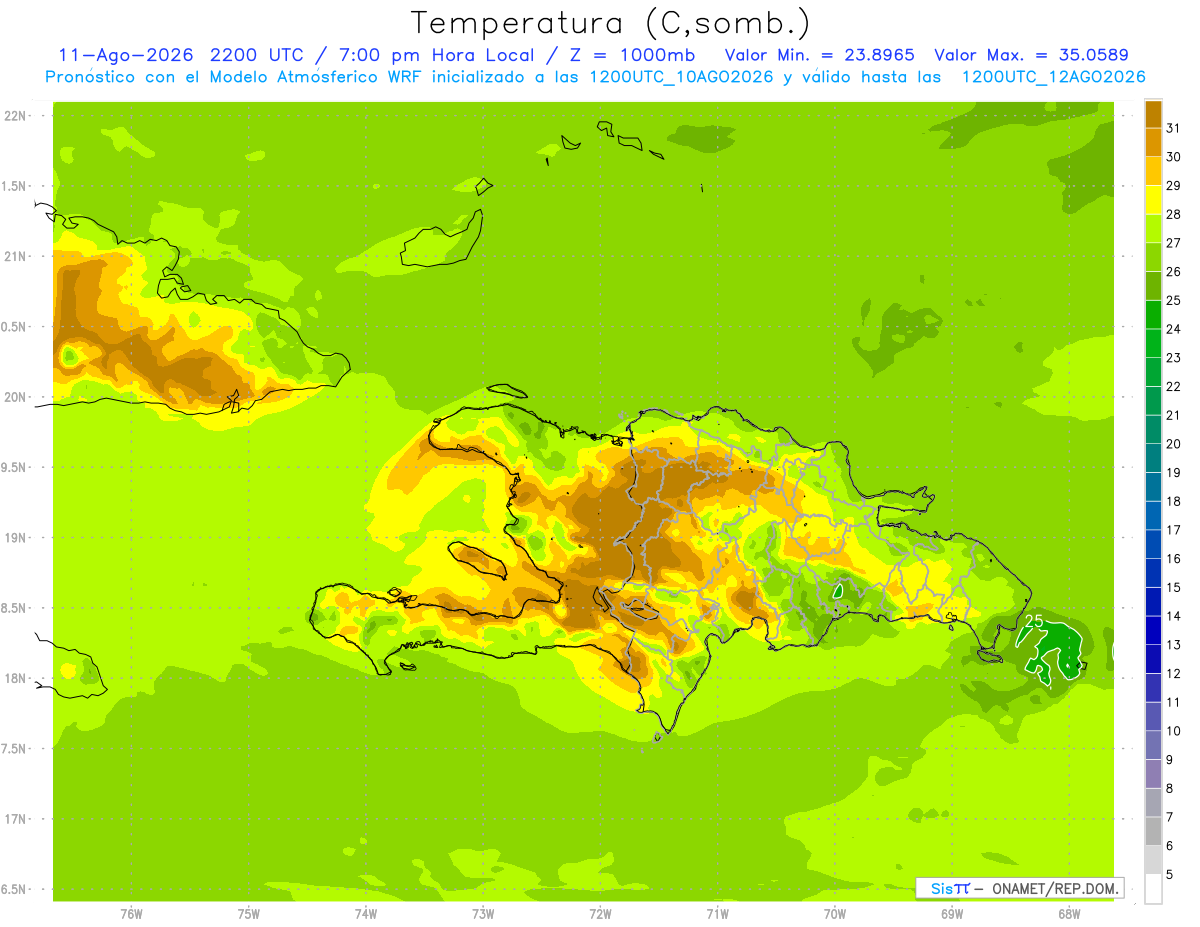Click the "75W" longitude label
The height and width of the screenshot is (927, 1200).
coord(248,914)
